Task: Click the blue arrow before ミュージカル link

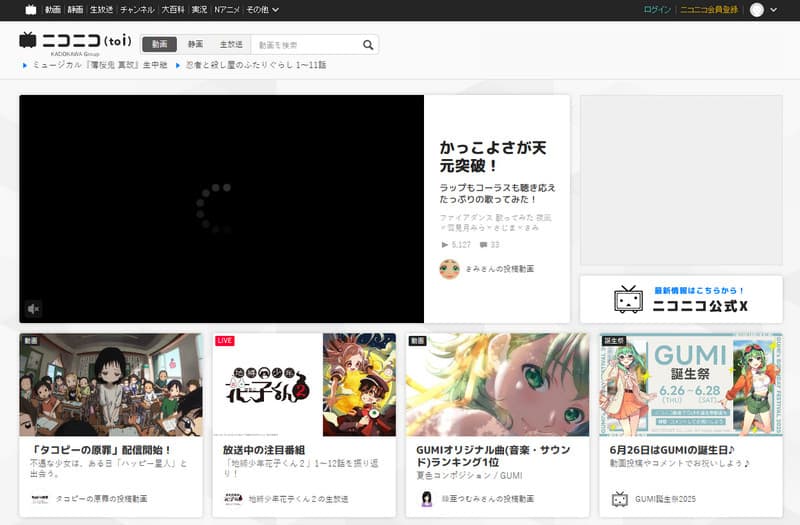Action: (x=24, y=65)
